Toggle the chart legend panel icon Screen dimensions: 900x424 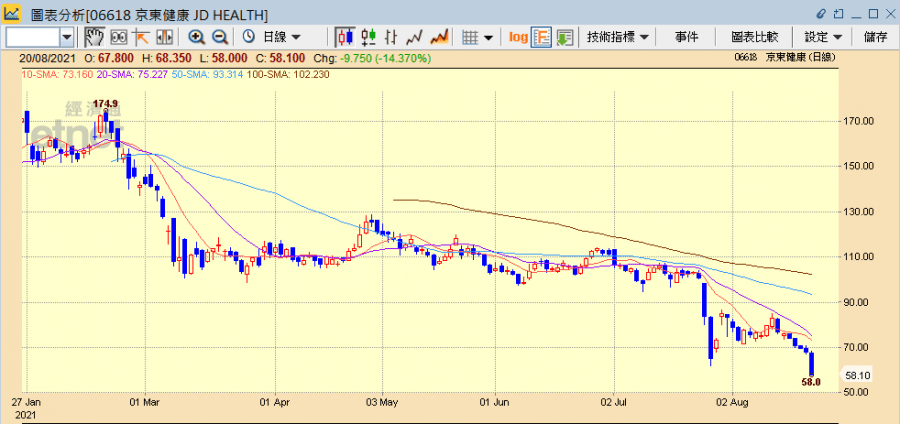click(541, 37)
